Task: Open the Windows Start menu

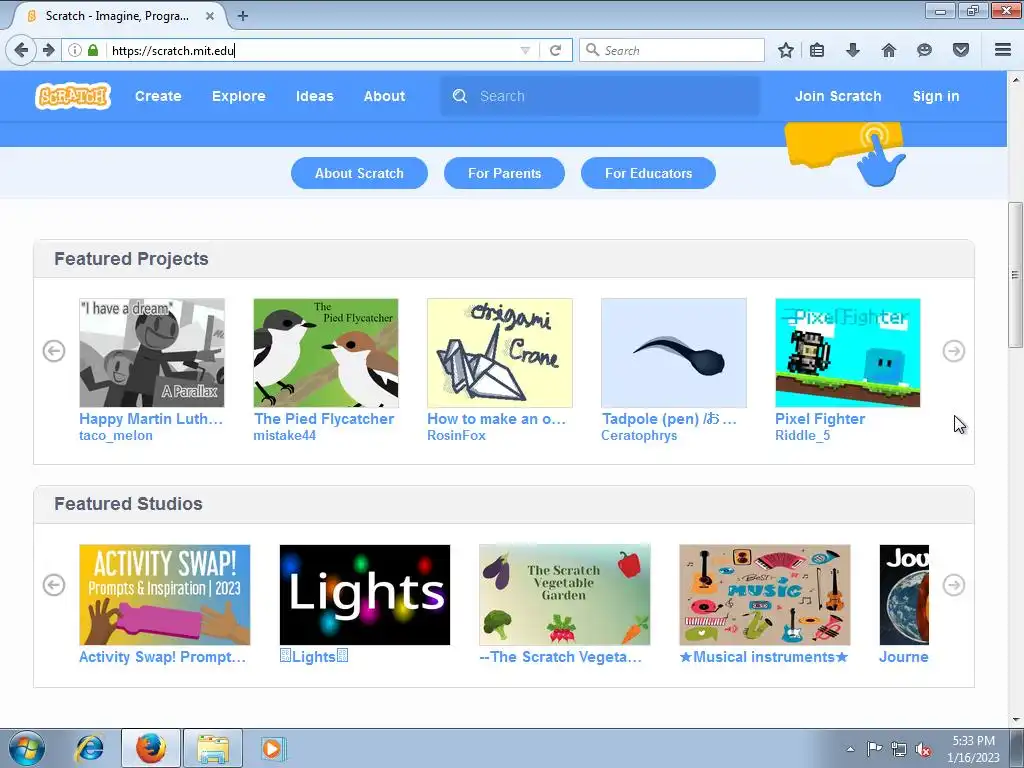Action: pos(27,748)
